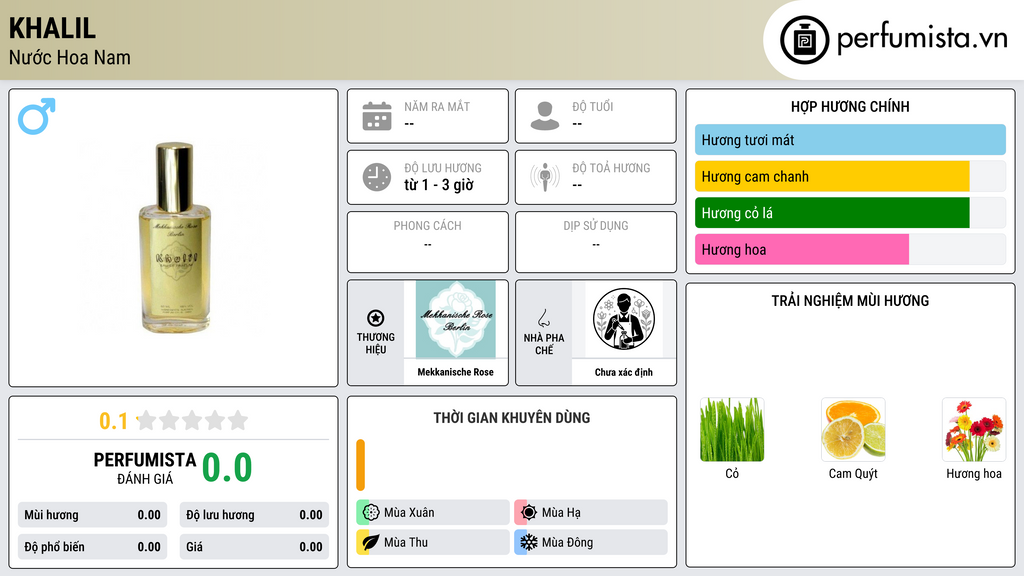Click the pink Hương hoa accord bar
This screenshot has height=576, width=1024.
coord(802,249)
